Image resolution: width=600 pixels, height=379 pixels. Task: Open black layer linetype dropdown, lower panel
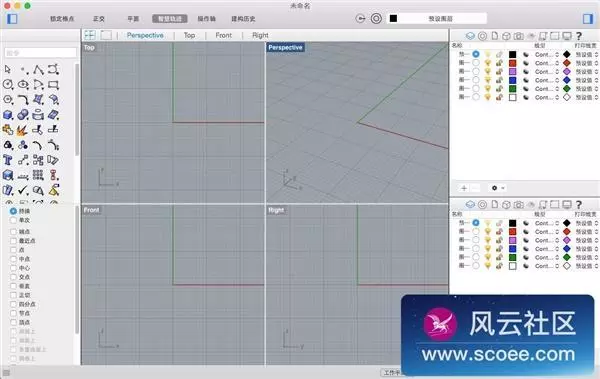tap(547, 223)
